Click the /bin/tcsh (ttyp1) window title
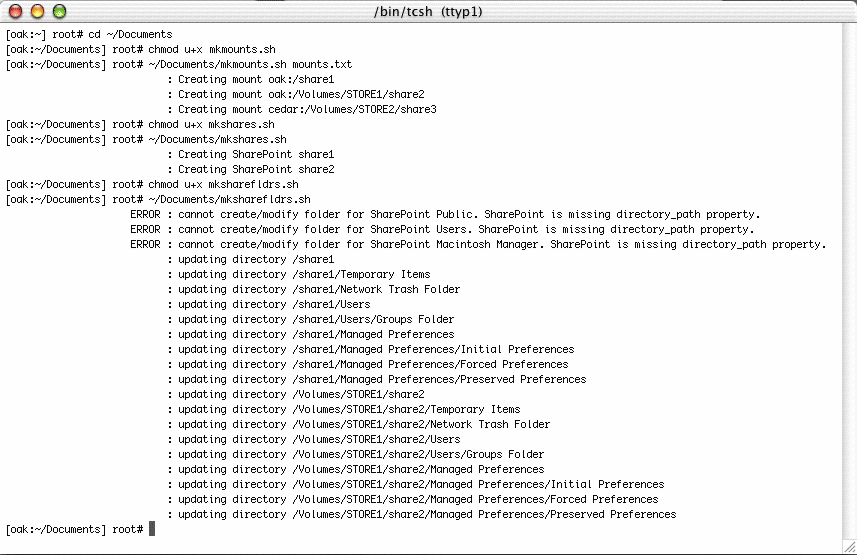Image resolution: width=857 pixels, height=555 pixels. click(x=428, y=11)
